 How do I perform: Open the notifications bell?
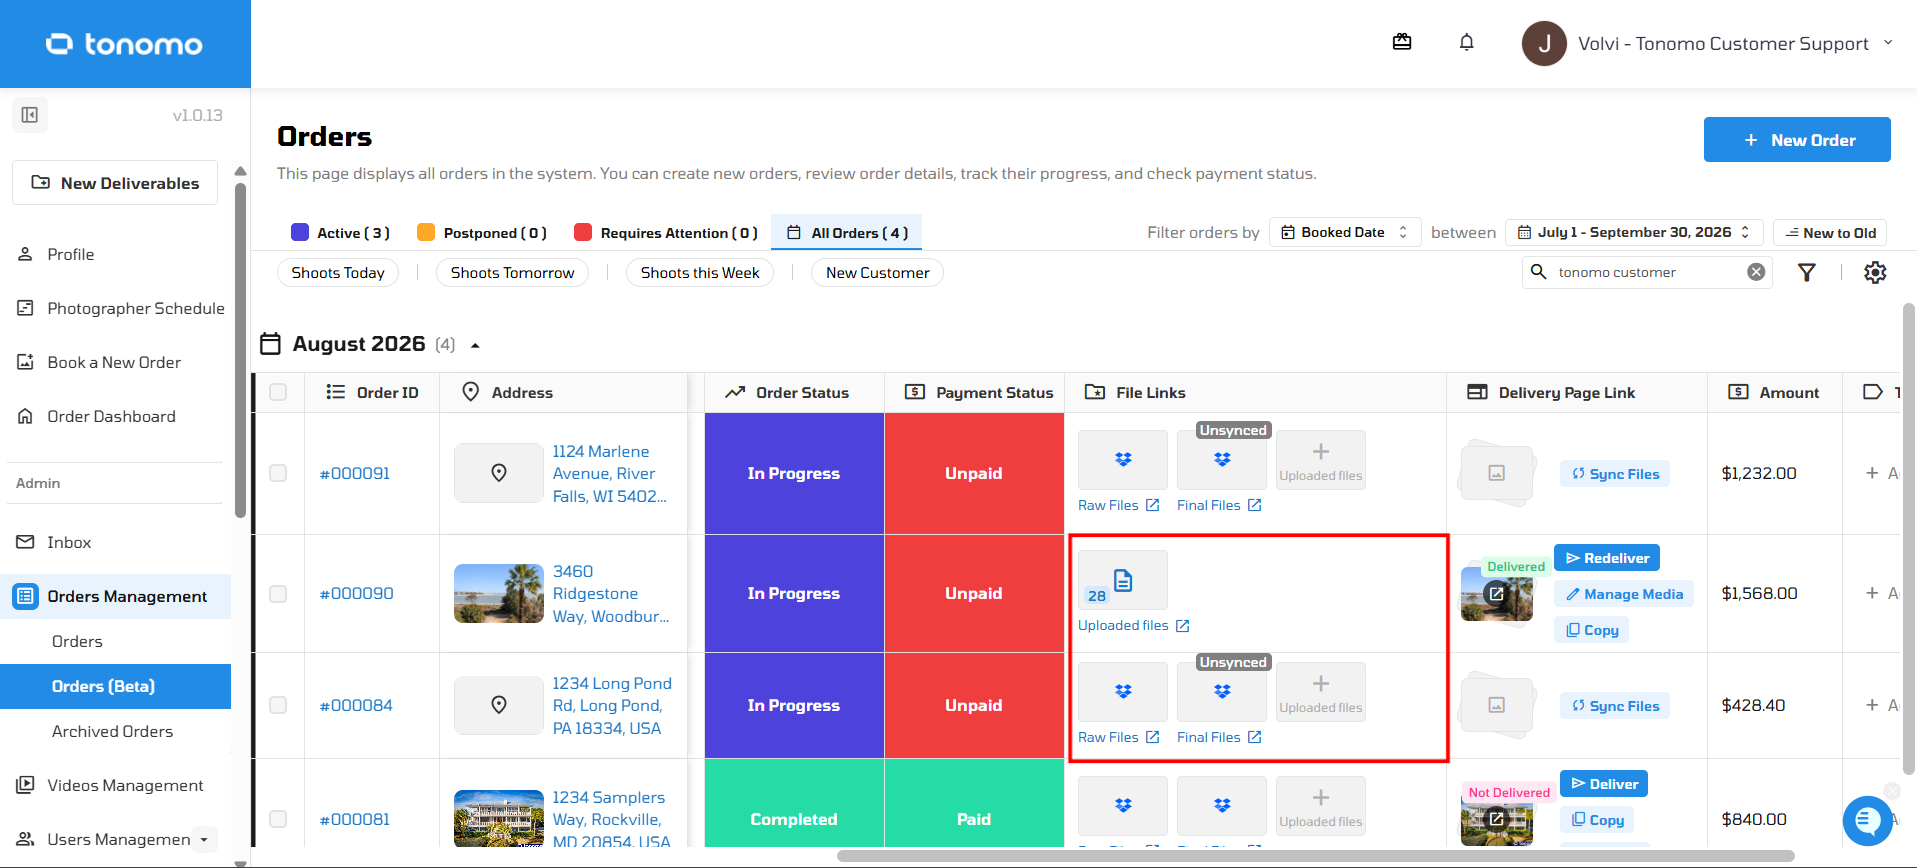1466,42
